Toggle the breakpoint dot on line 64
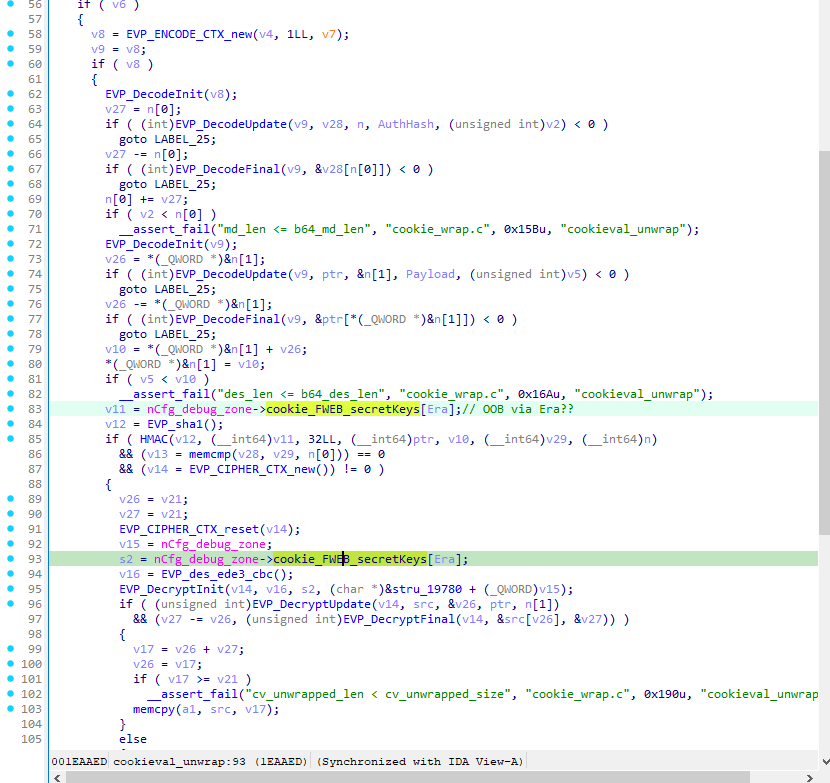 [x=10, y=123]
